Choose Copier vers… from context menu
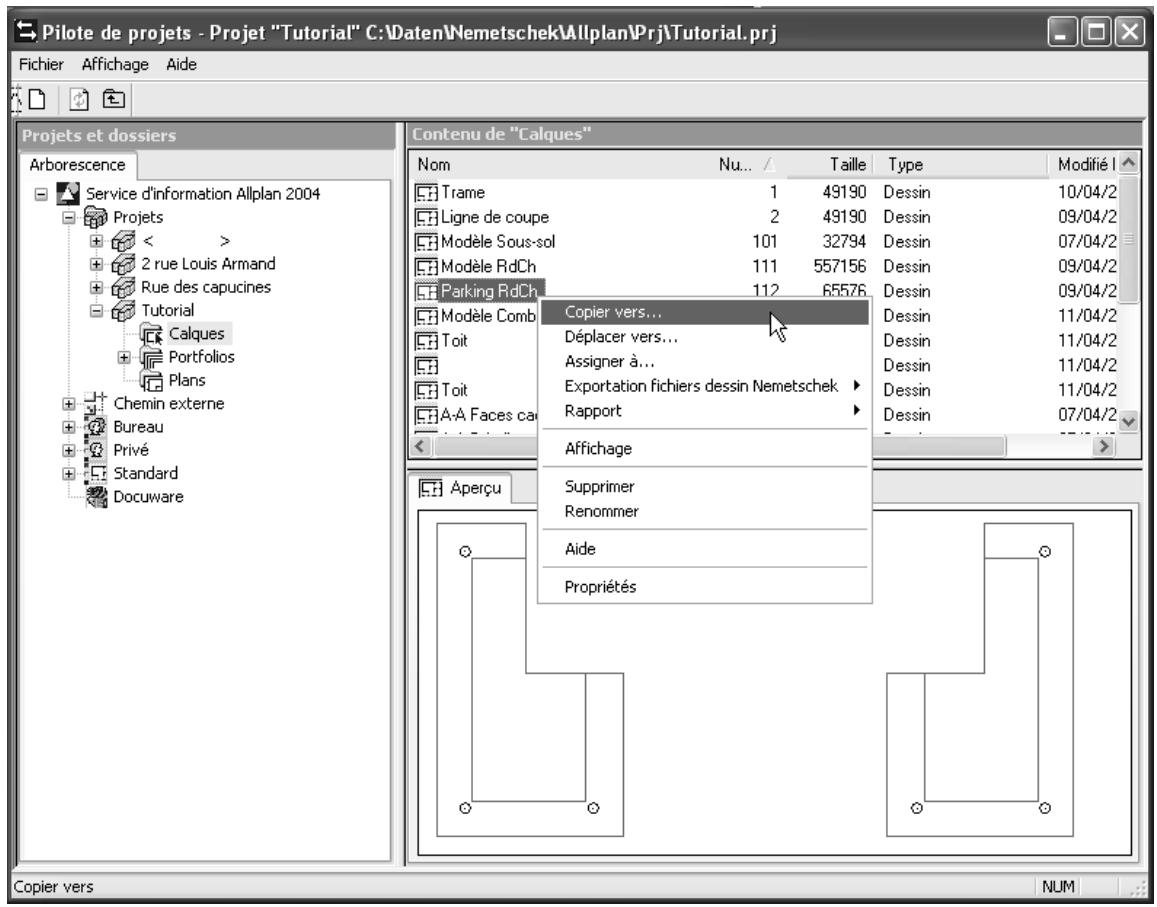Viewport: 1157px width, 907px height. (x=705, y=312)
